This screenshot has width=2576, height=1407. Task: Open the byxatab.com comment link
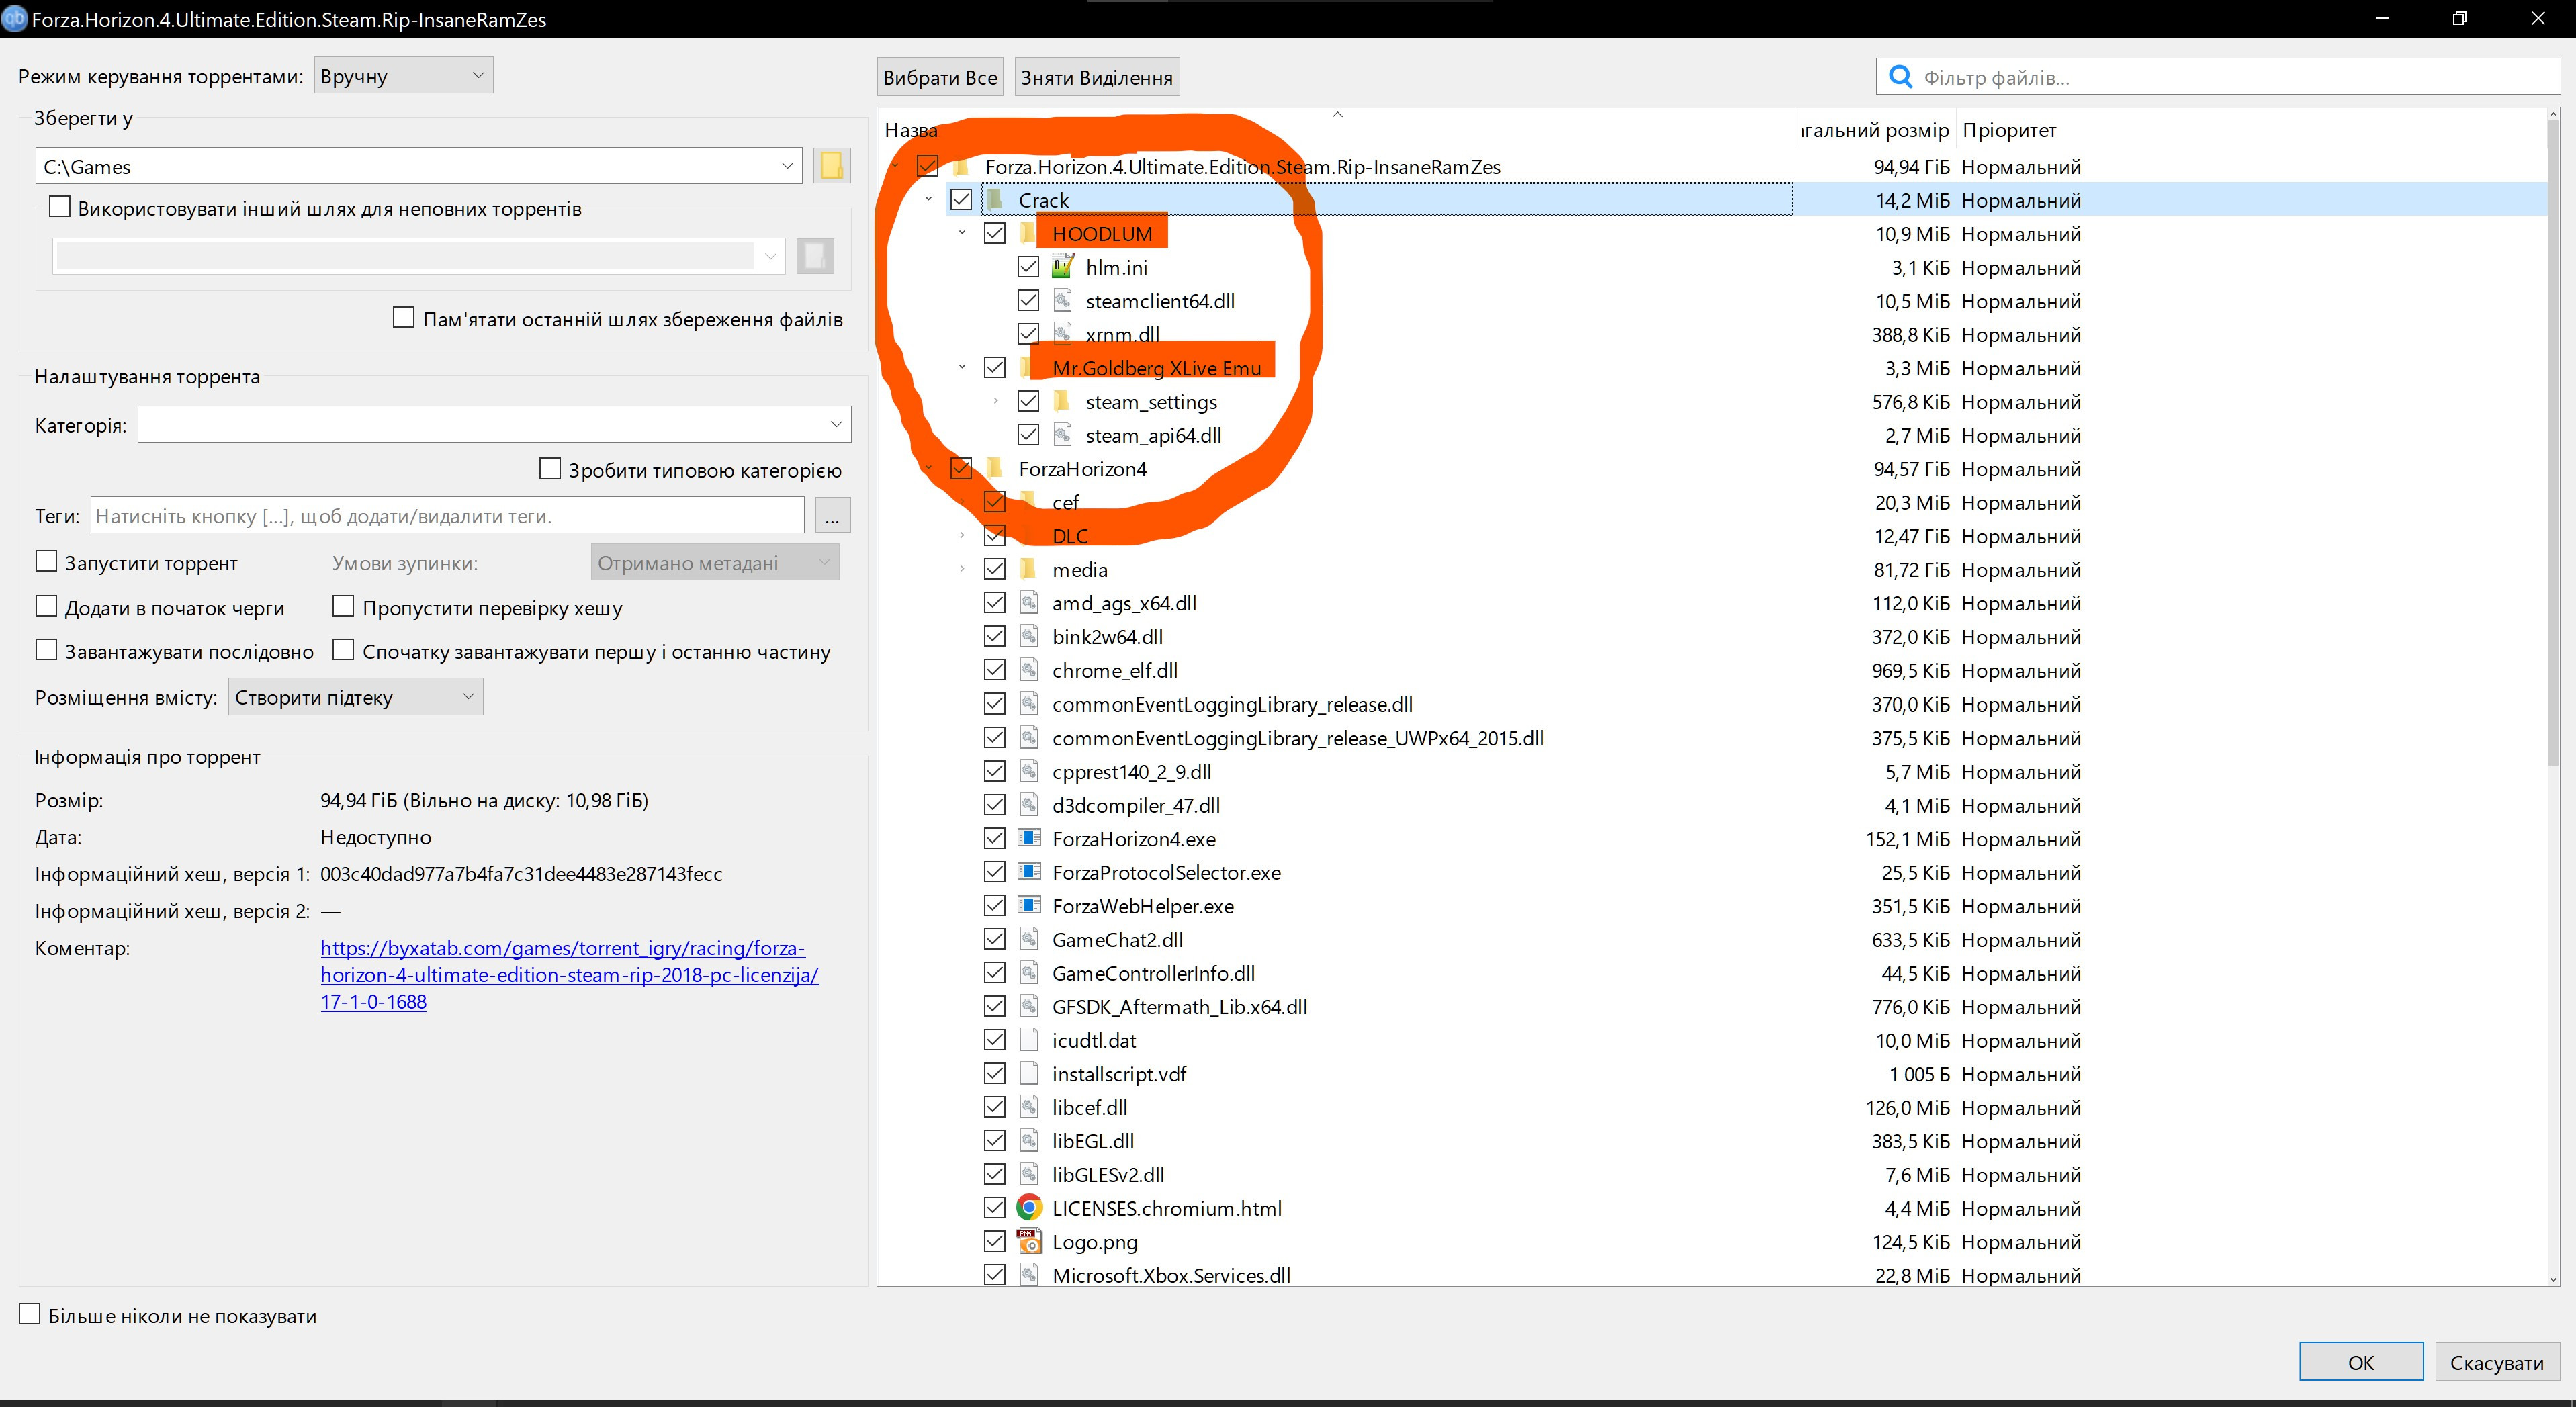coord(569,974)
